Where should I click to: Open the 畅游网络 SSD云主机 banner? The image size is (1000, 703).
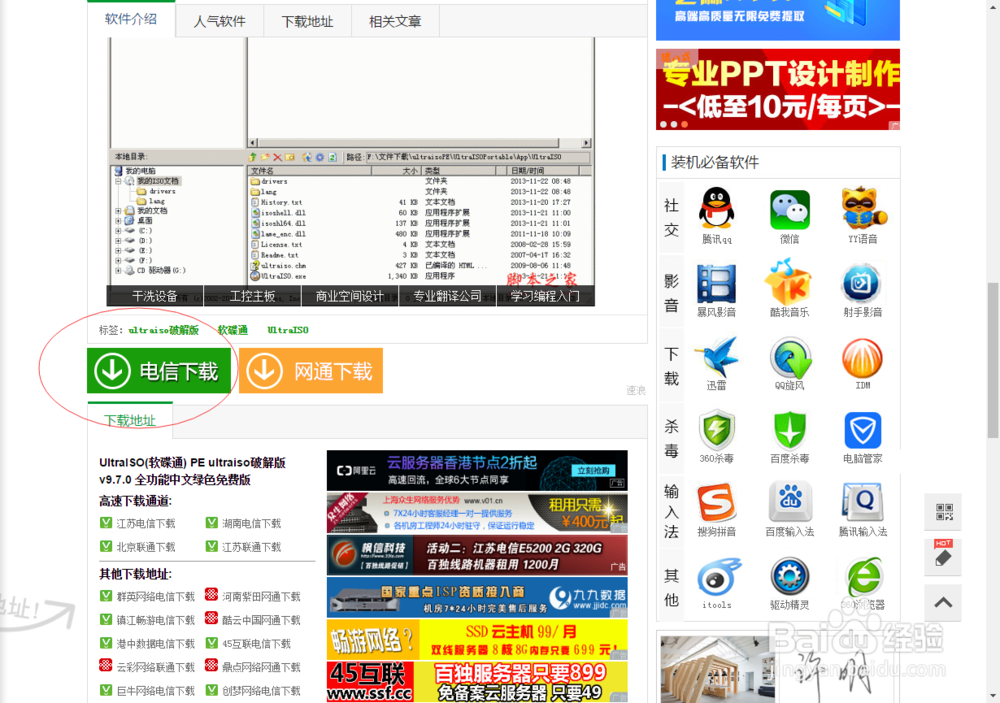(x=477, y=640)
